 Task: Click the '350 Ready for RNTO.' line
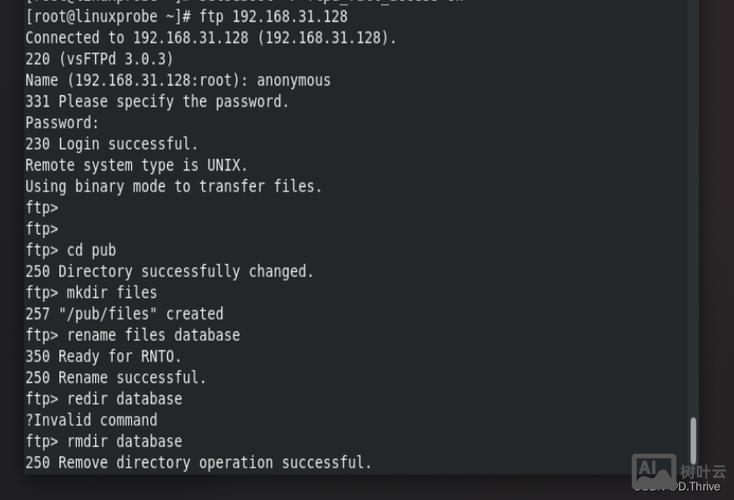point(103,356)
